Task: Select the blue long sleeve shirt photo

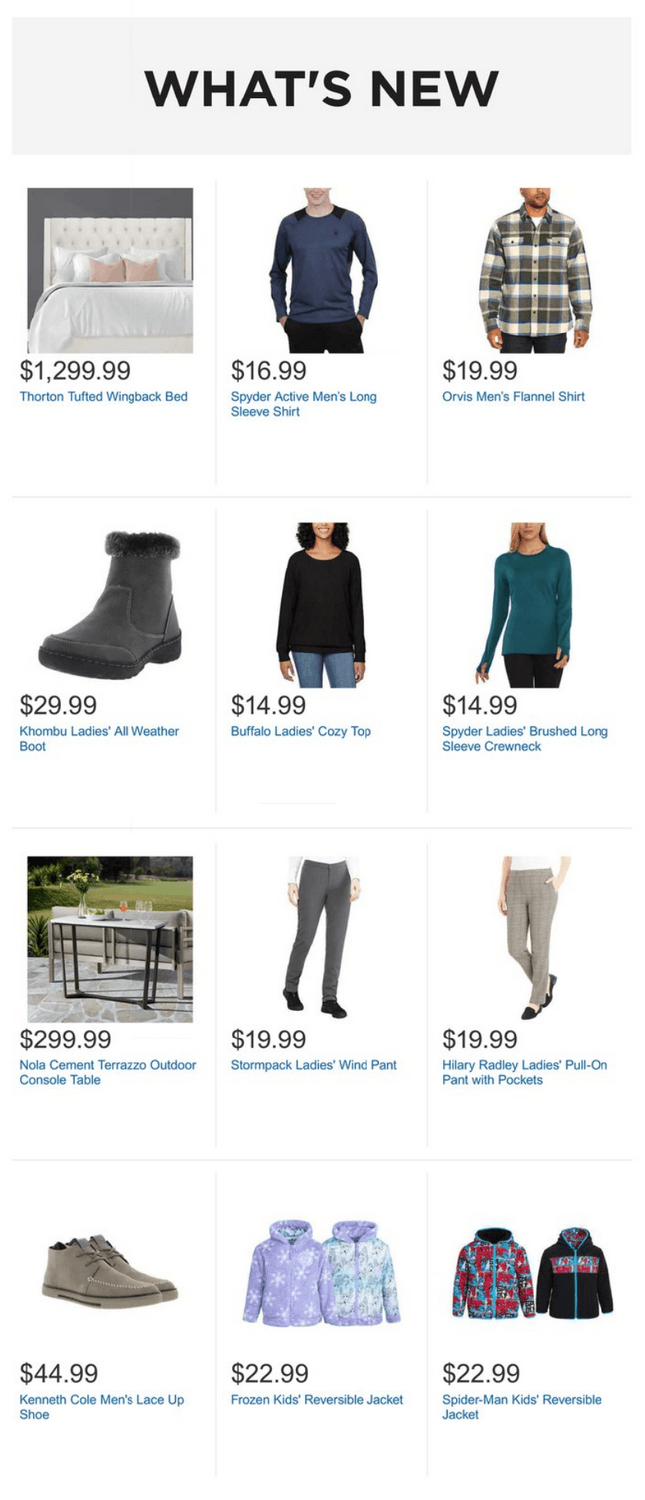Action: click(x=322, y=270)
